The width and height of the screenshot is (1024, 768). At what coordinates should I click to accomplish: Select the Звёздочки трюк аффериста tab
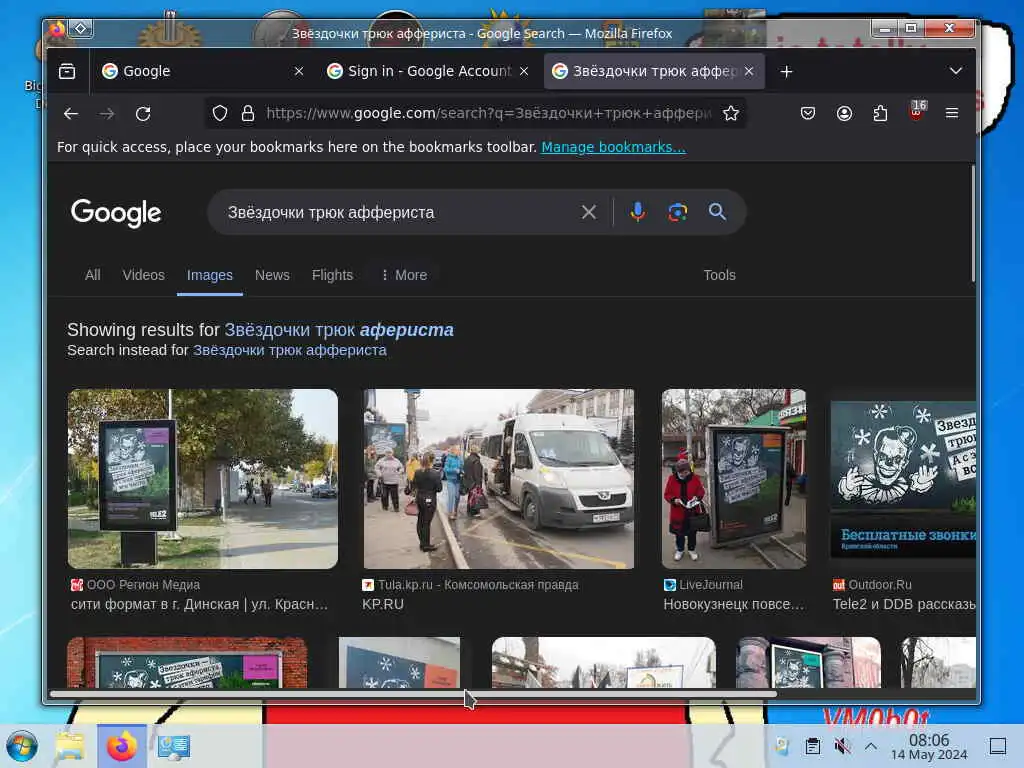[654, 71]
